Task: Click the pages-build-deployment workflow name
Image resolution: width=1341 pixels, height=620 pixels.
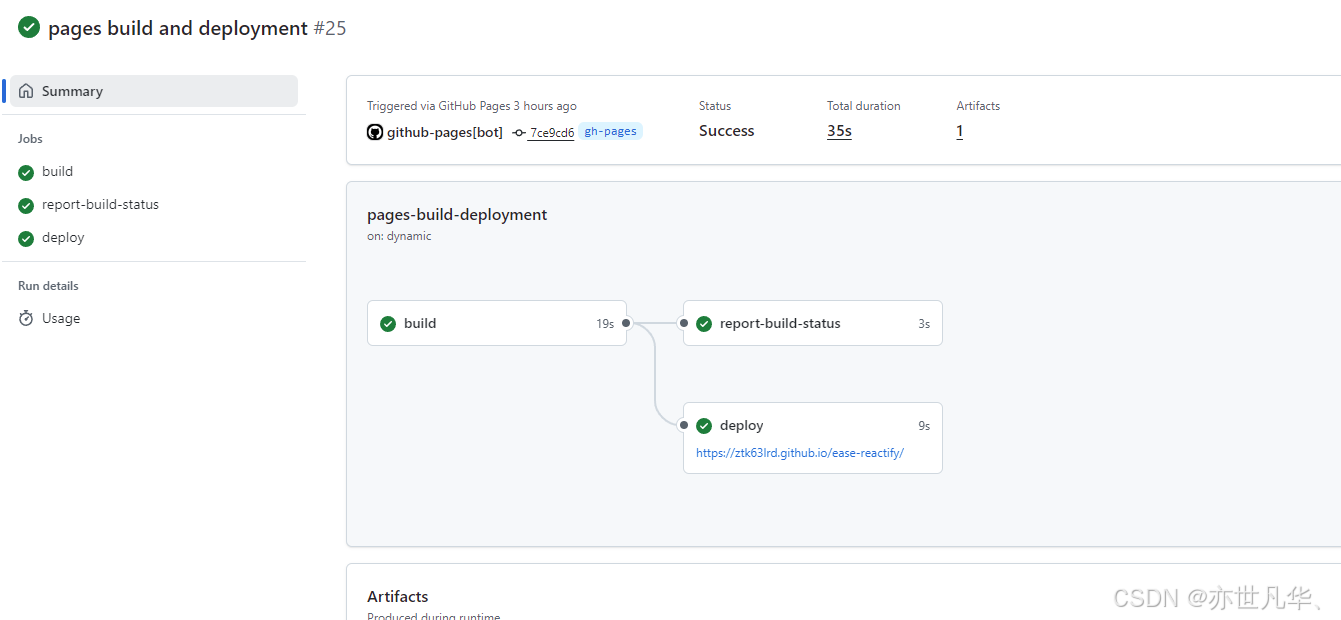Action: click(457, 215)
